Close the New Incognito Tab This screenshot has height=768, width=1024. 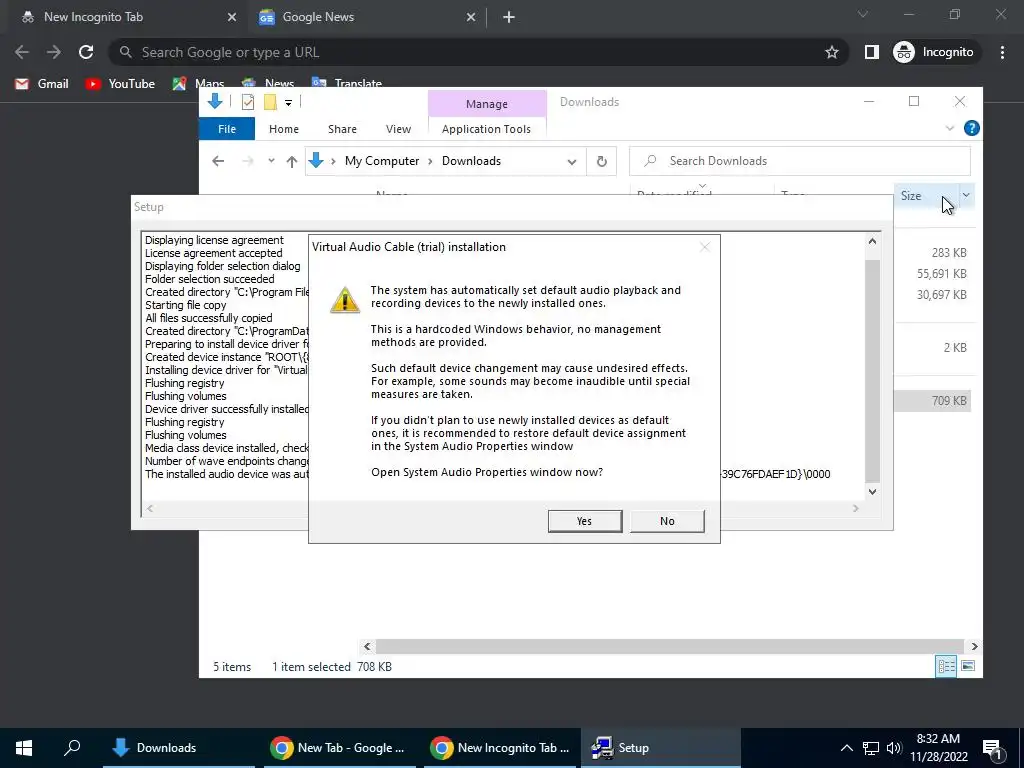tap(232, 17)
